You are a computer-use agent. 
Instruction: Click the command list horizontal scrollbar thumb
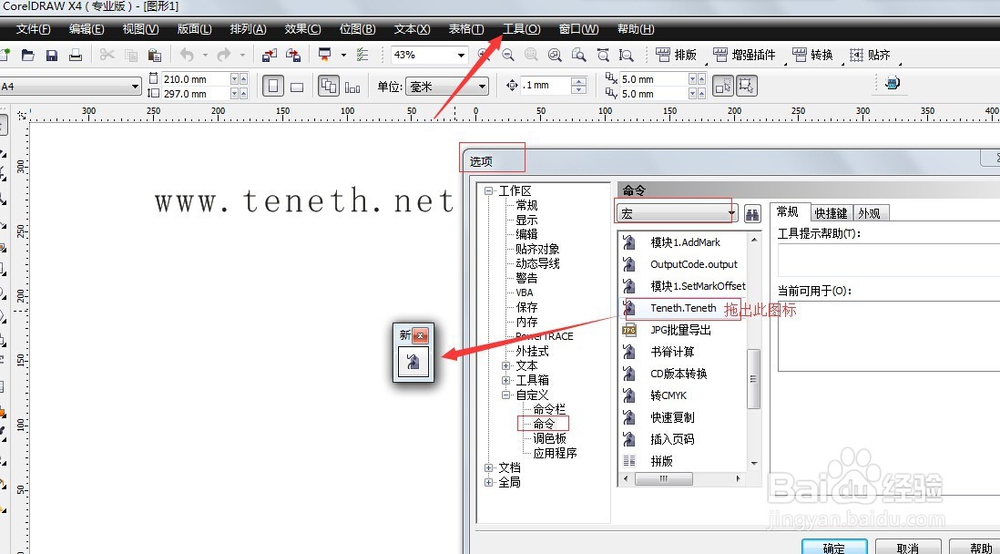coord(664,479)
